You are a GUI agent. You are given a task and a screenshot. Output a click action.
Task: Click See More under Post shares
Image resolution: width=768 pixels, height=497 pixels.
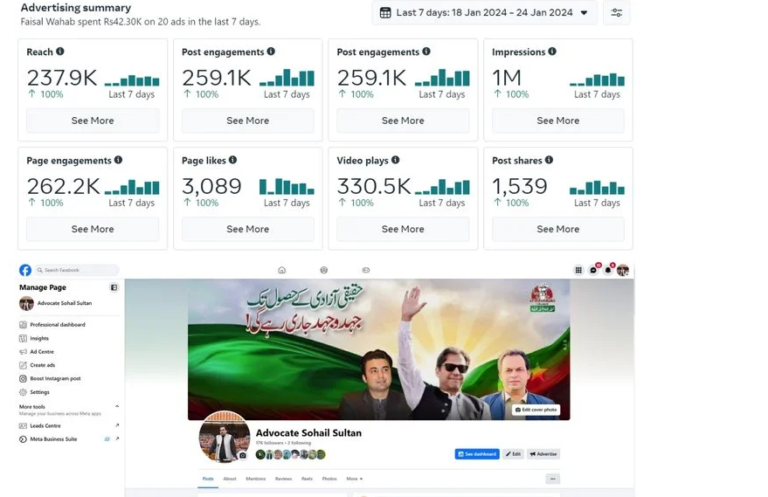click(x=558, y=229)
